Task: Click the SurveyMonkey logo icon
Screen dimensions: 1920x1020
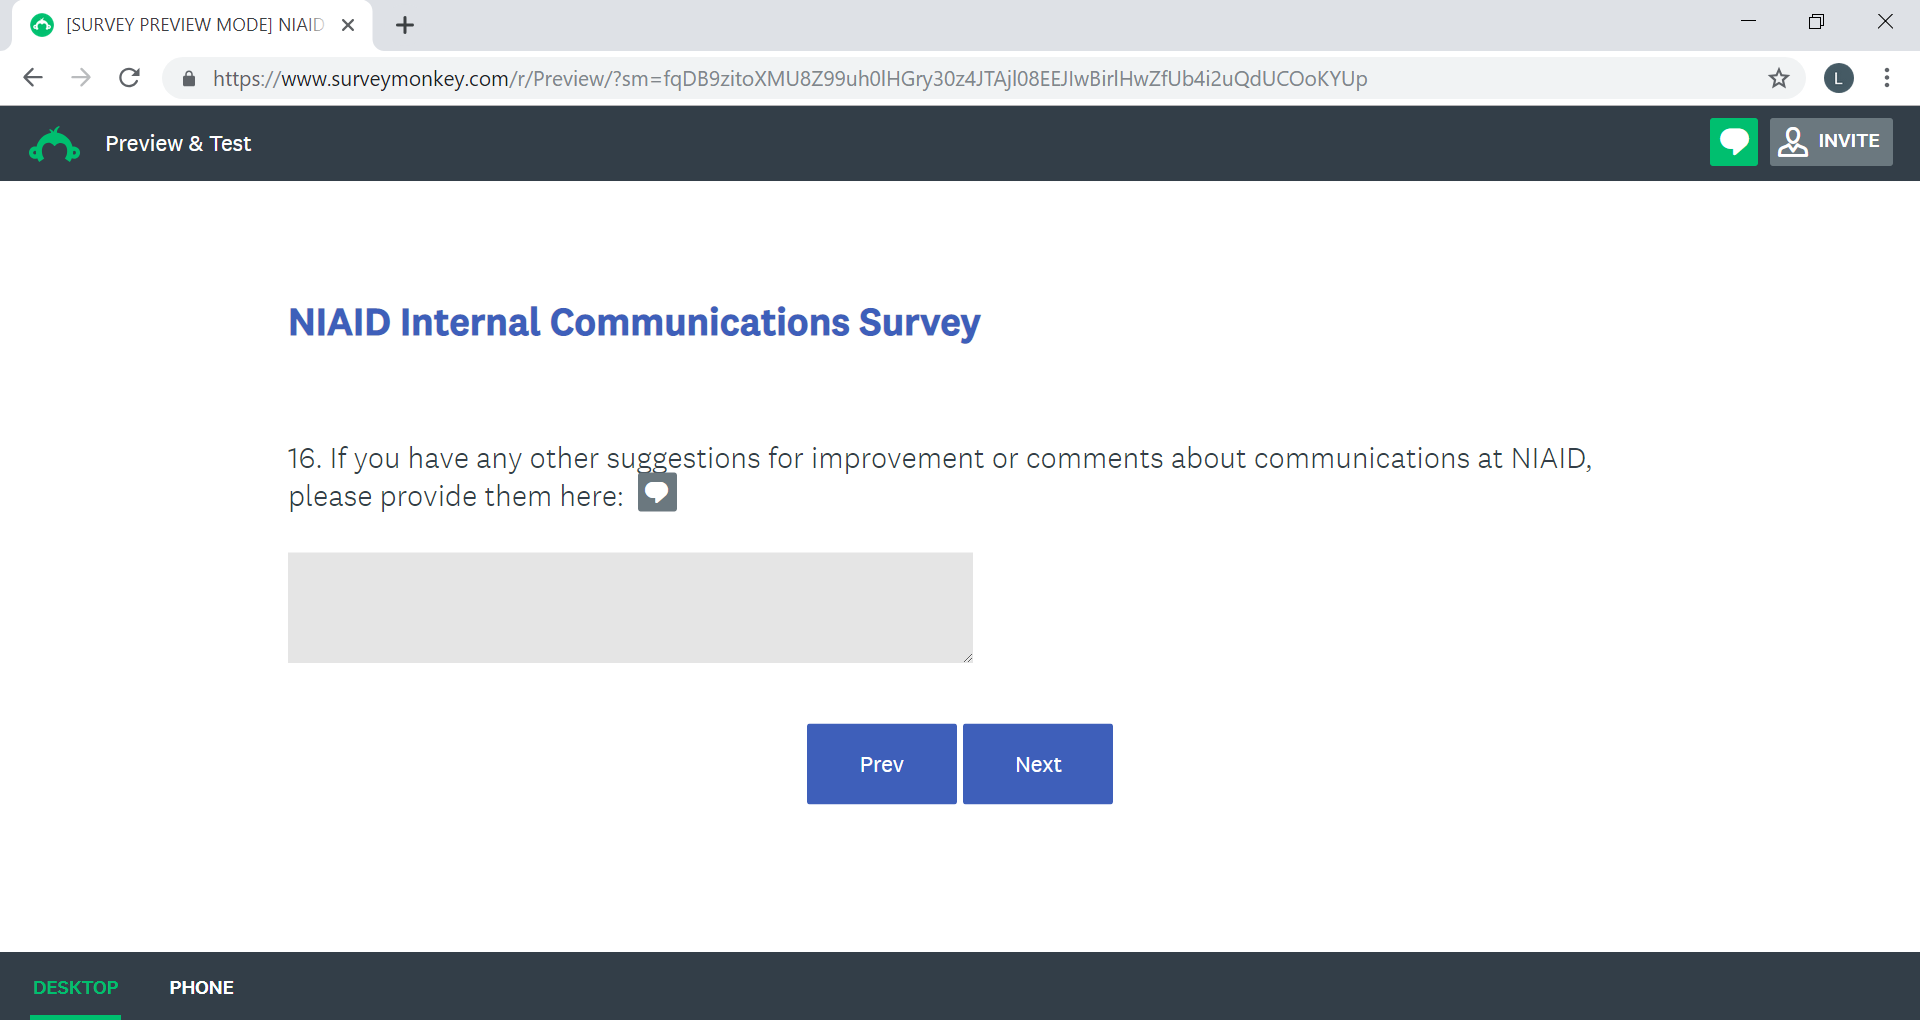Action: click(55, 145)
